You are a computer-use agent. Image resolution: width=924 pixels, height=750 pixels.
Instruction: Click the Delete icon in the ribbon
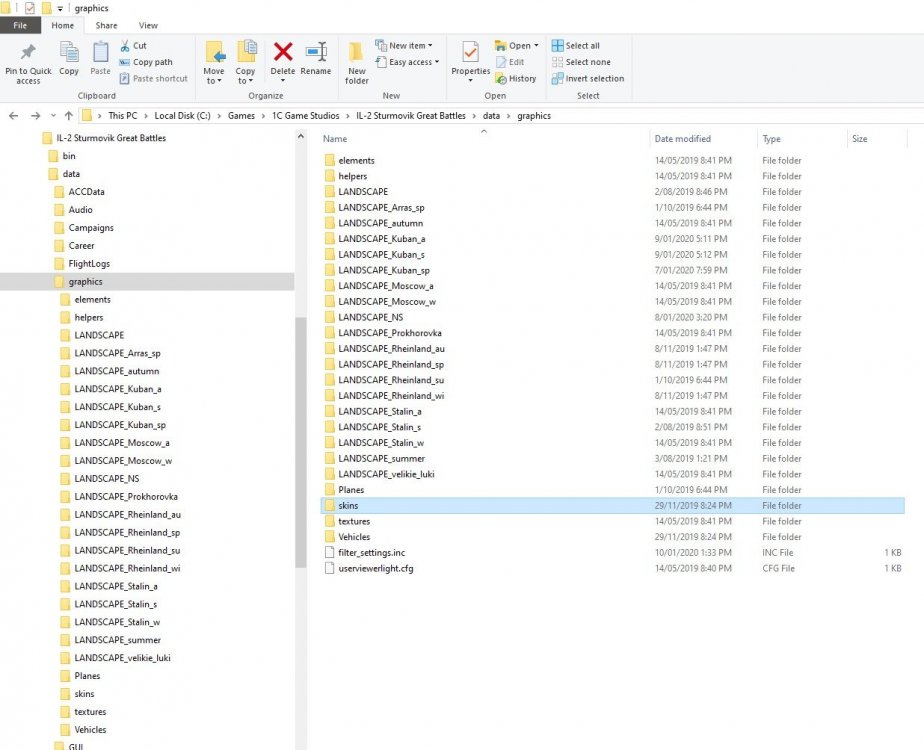click(283, 58)
